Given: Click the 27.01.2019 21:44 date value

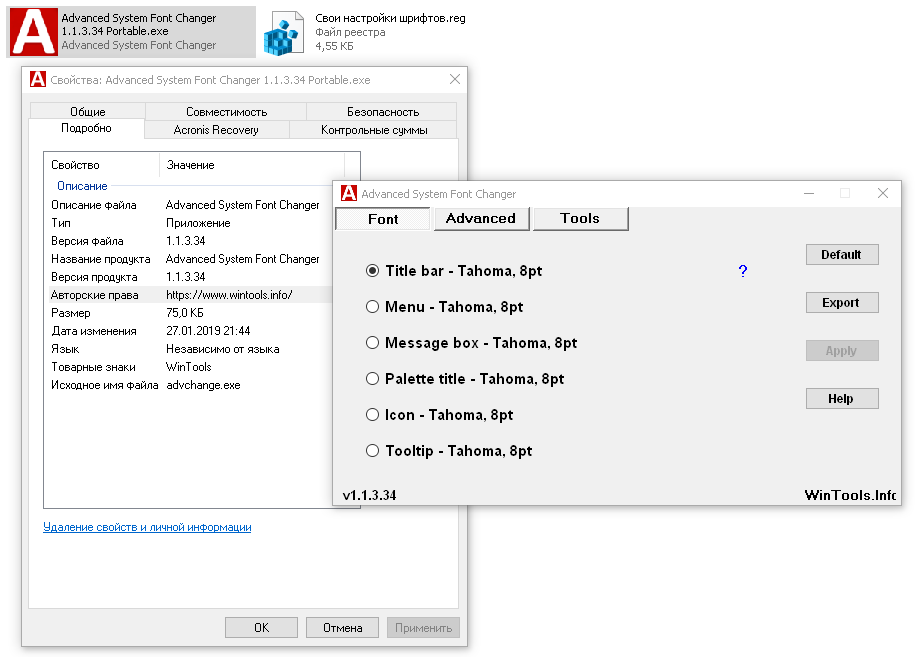Looking at the screenshot, I should point(208,331).
